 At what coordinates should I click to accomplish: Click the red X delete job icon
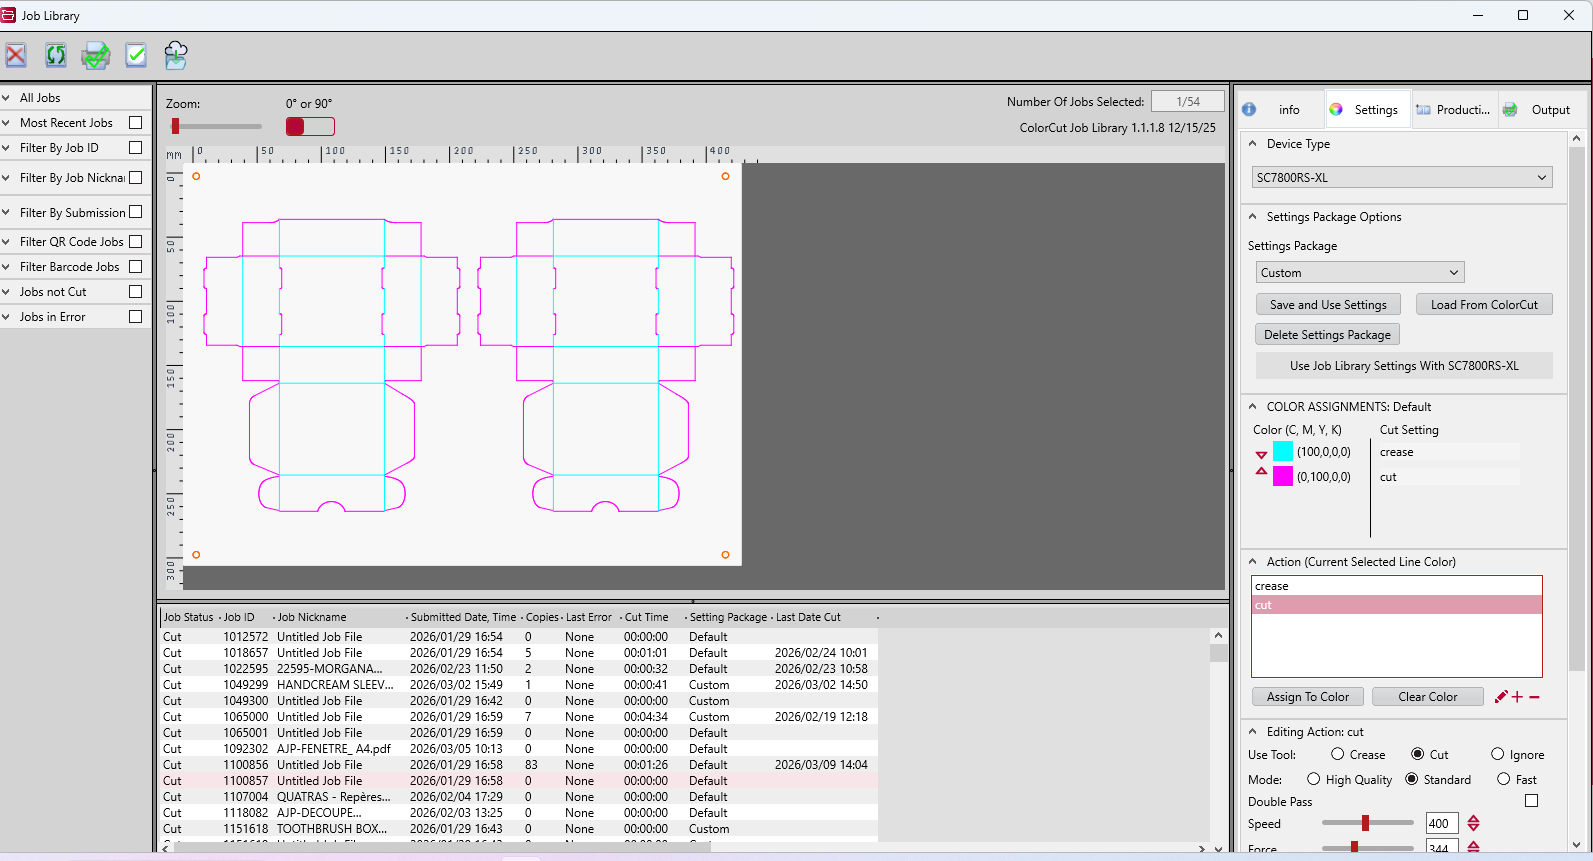click(x=16, y=55)
